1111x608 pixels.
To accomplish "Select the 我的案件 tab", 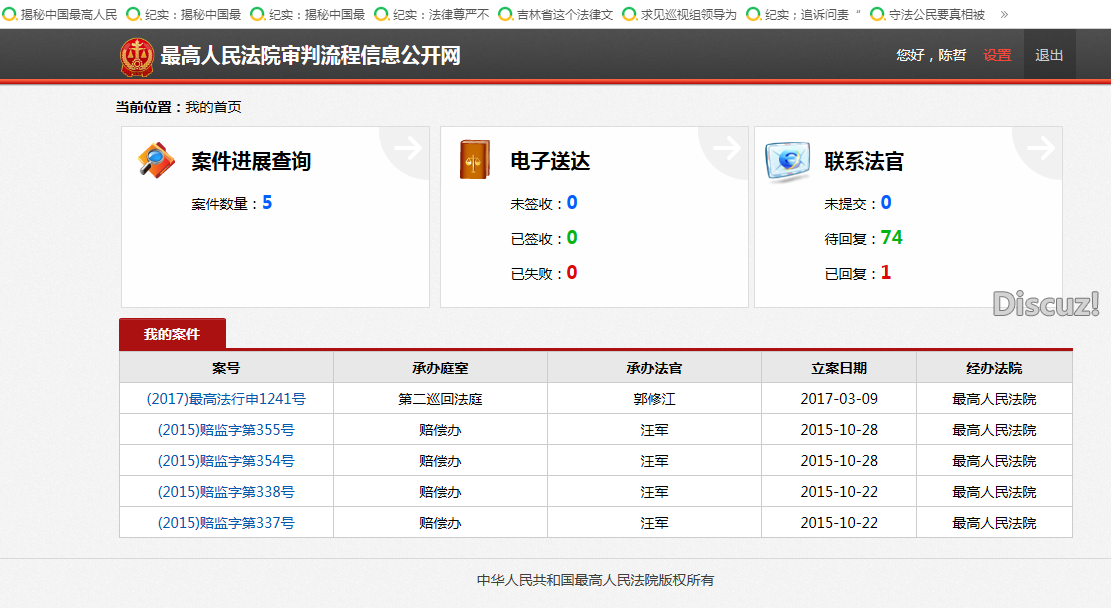I will 172,334.
